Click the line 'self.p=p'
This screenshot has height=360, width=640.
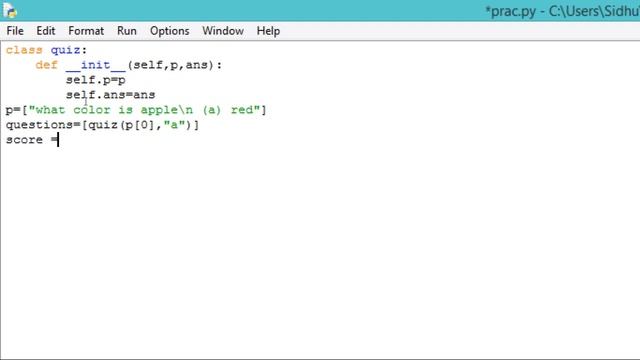[96, 80]
